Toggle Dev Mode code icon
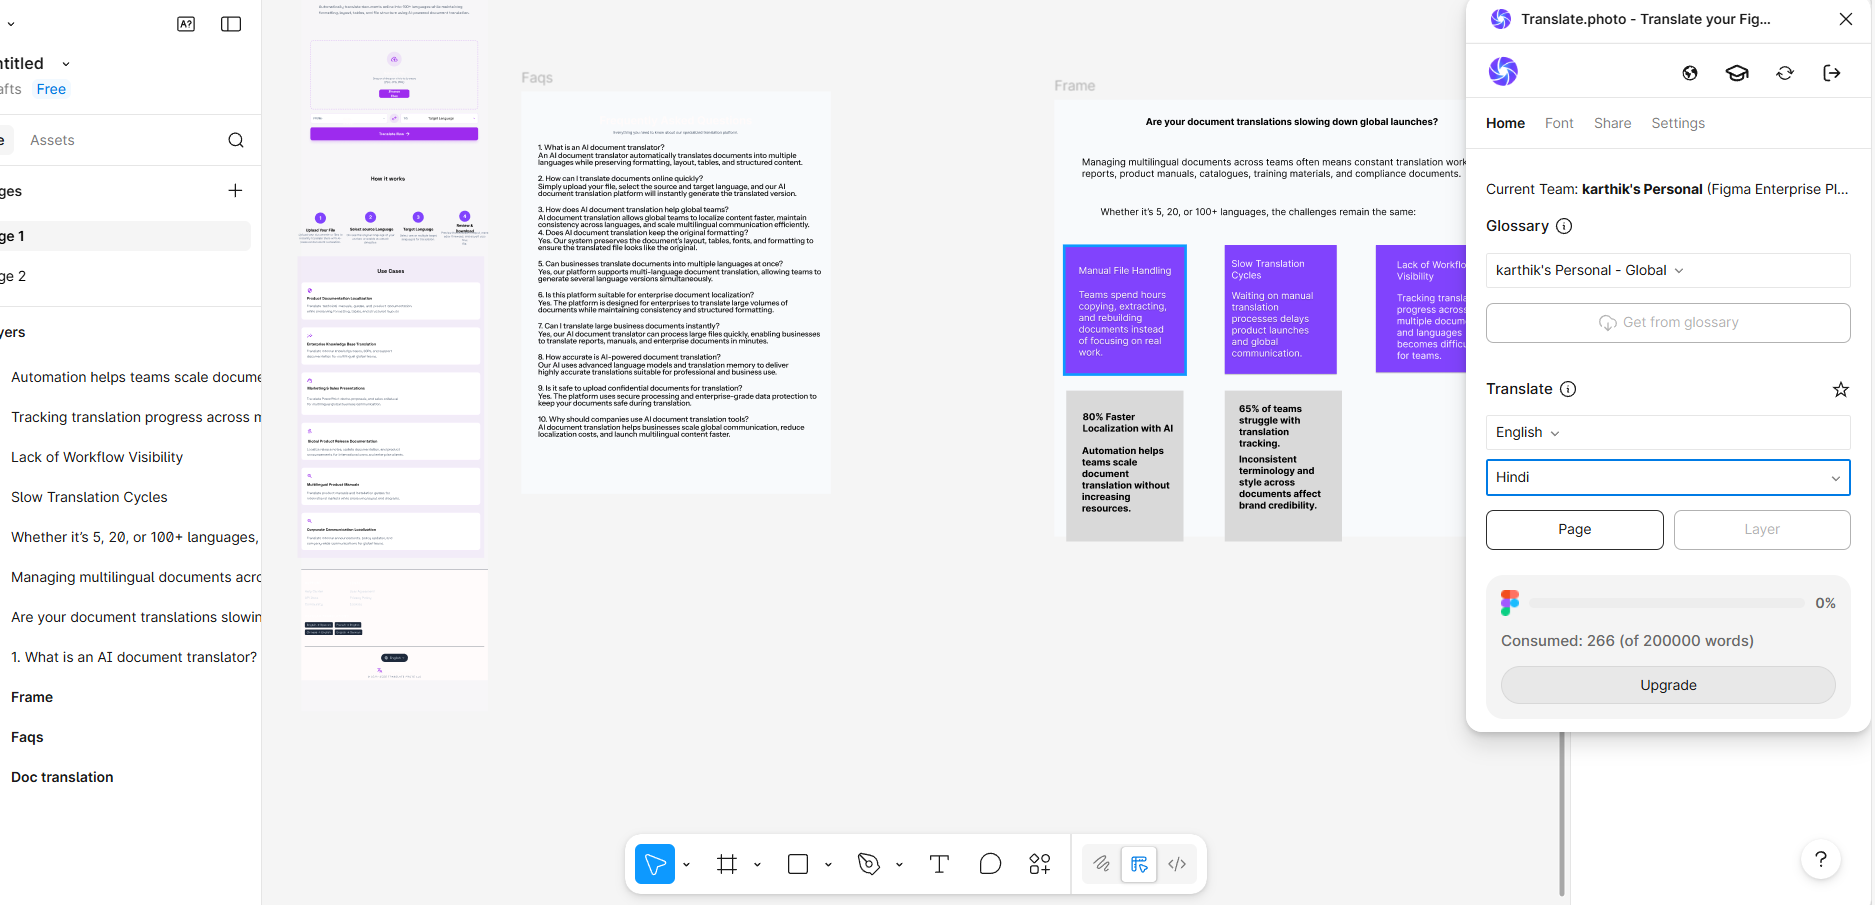Screen dimensions: 1875x905 pyautogui.click(x=1177, y=864)
